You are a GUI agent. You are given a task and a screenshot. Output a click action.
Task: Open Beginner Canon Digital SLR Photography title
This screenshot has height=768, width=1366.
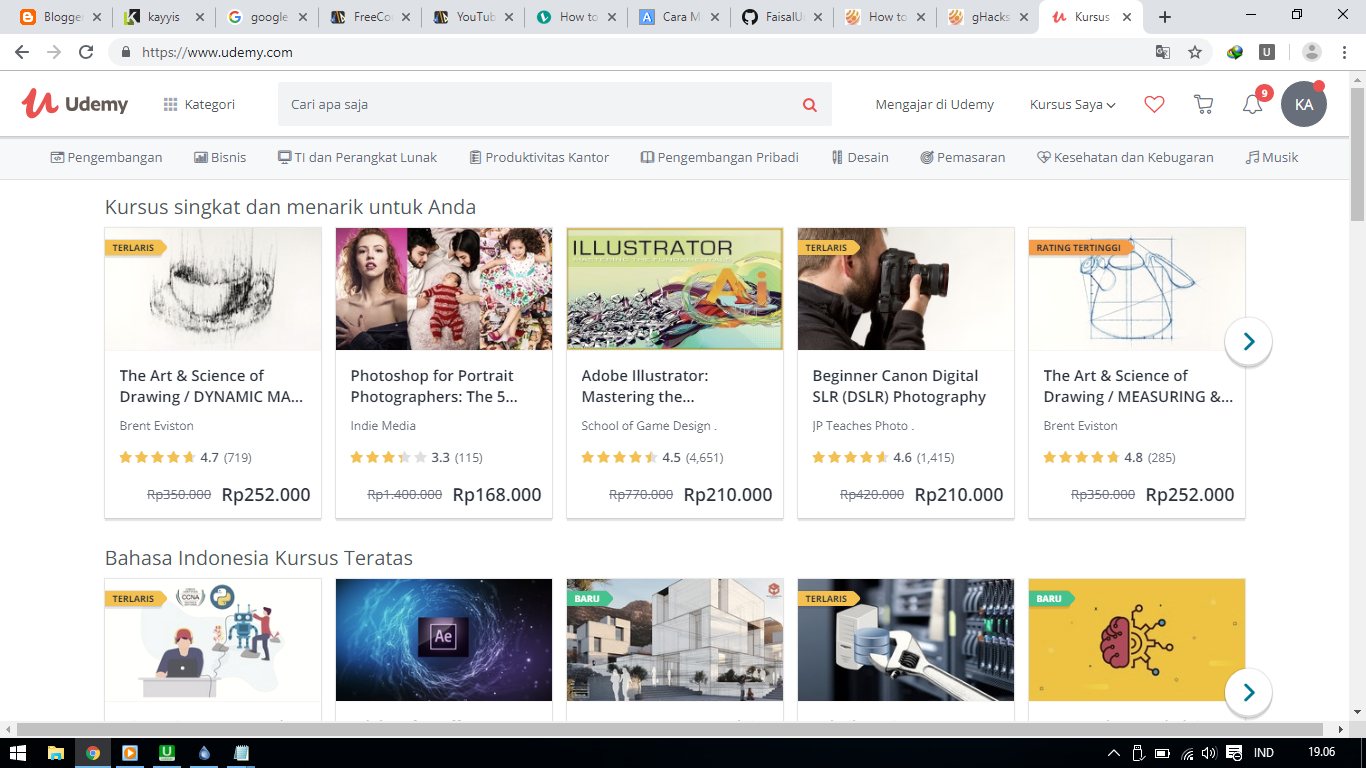(899, 386)
